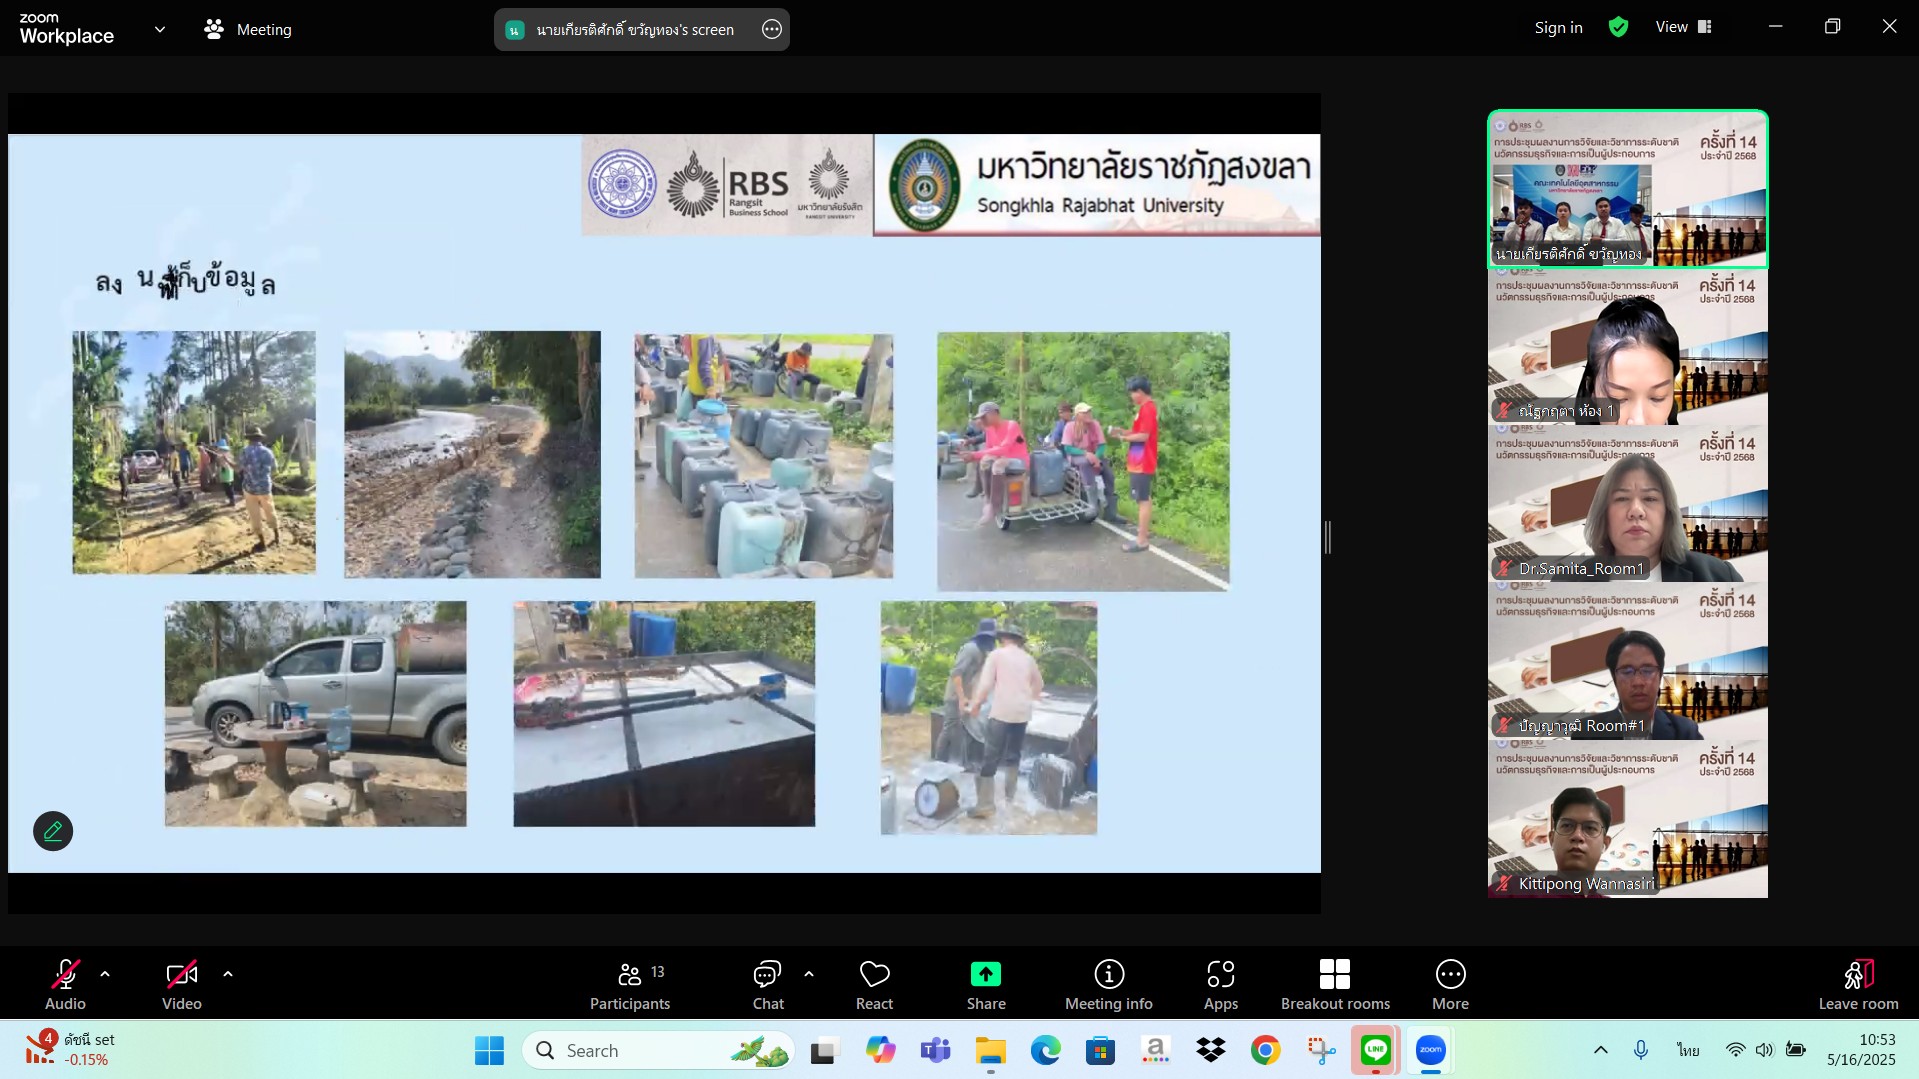Open Microsoft Edge from taskbar

click(x=1045, y=1050)
